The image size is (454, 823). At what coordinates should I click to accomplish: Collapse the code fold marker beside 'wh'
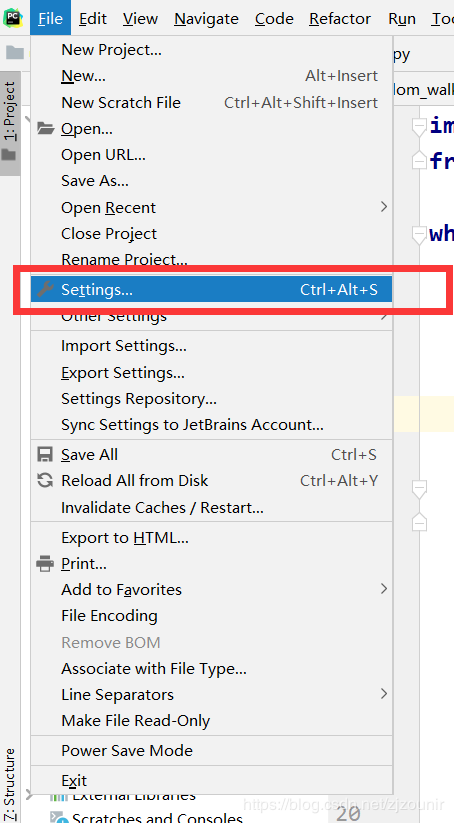419,235
